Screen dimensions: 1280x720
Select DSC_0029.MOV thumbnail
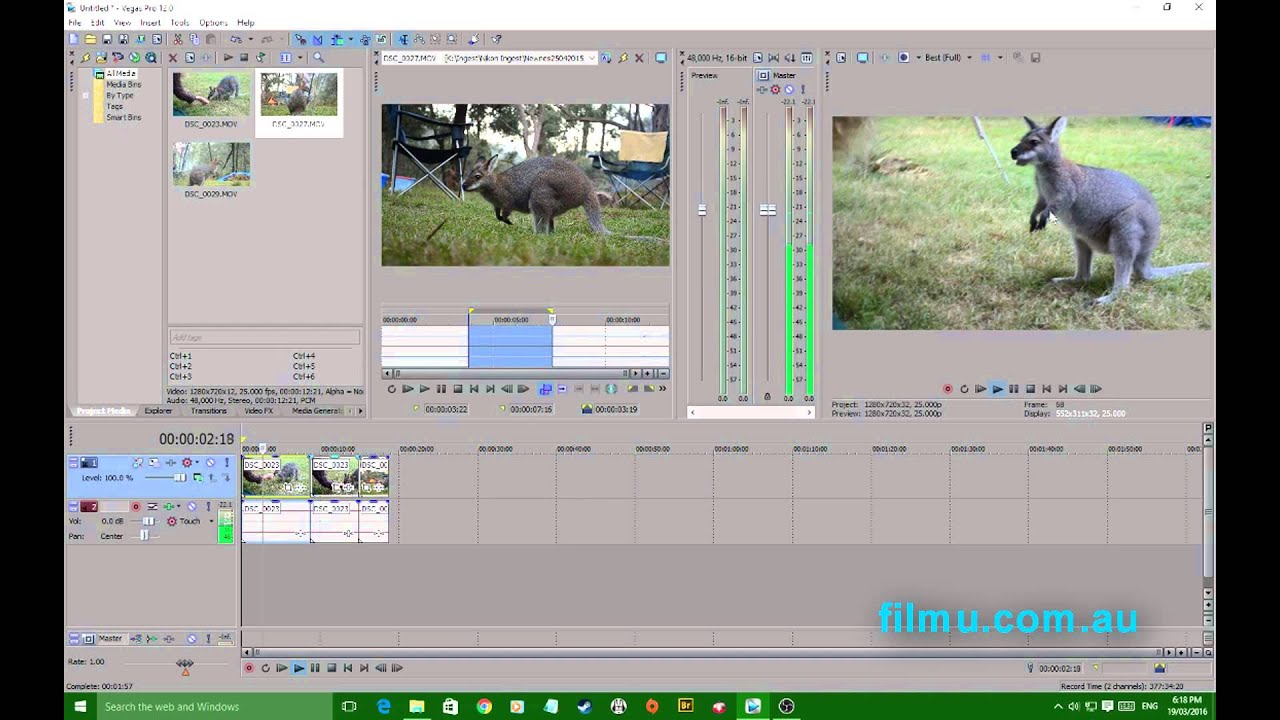coord(211,165)
